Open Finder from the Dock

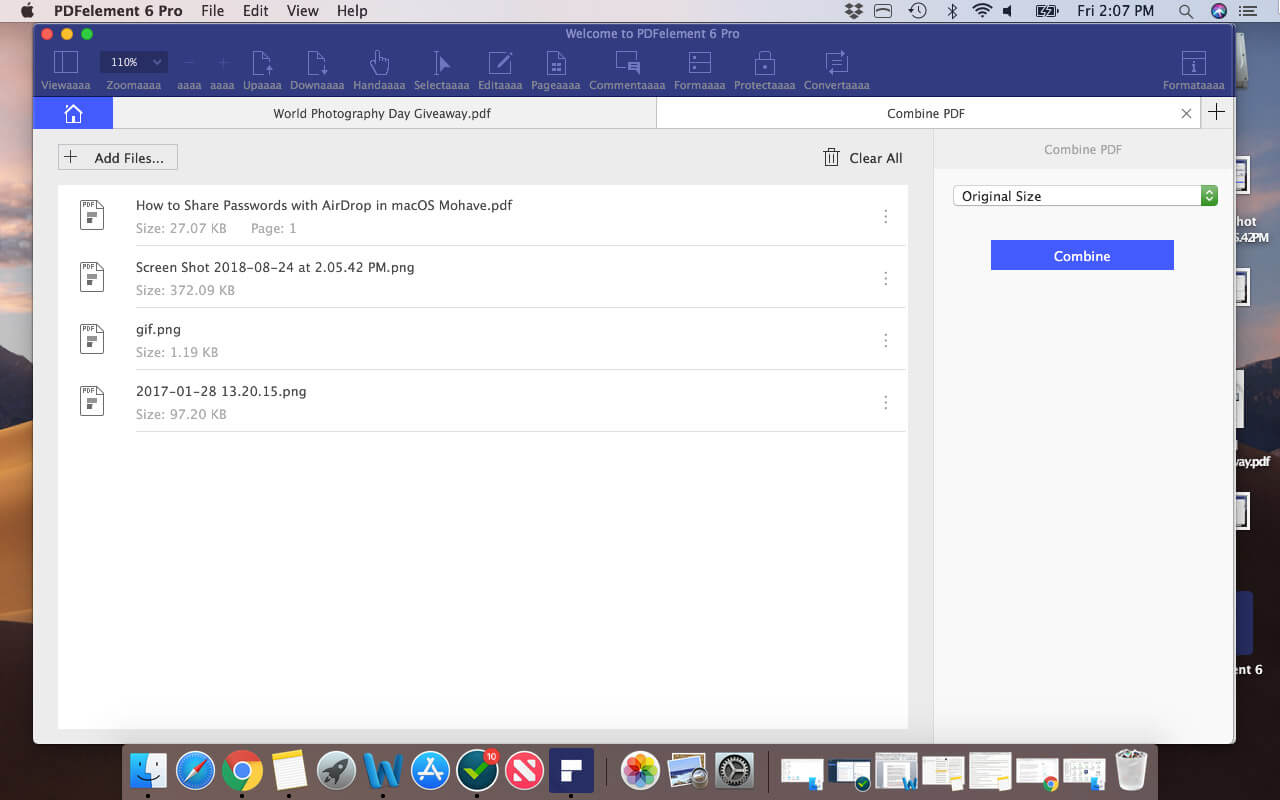tap(148, 771)
